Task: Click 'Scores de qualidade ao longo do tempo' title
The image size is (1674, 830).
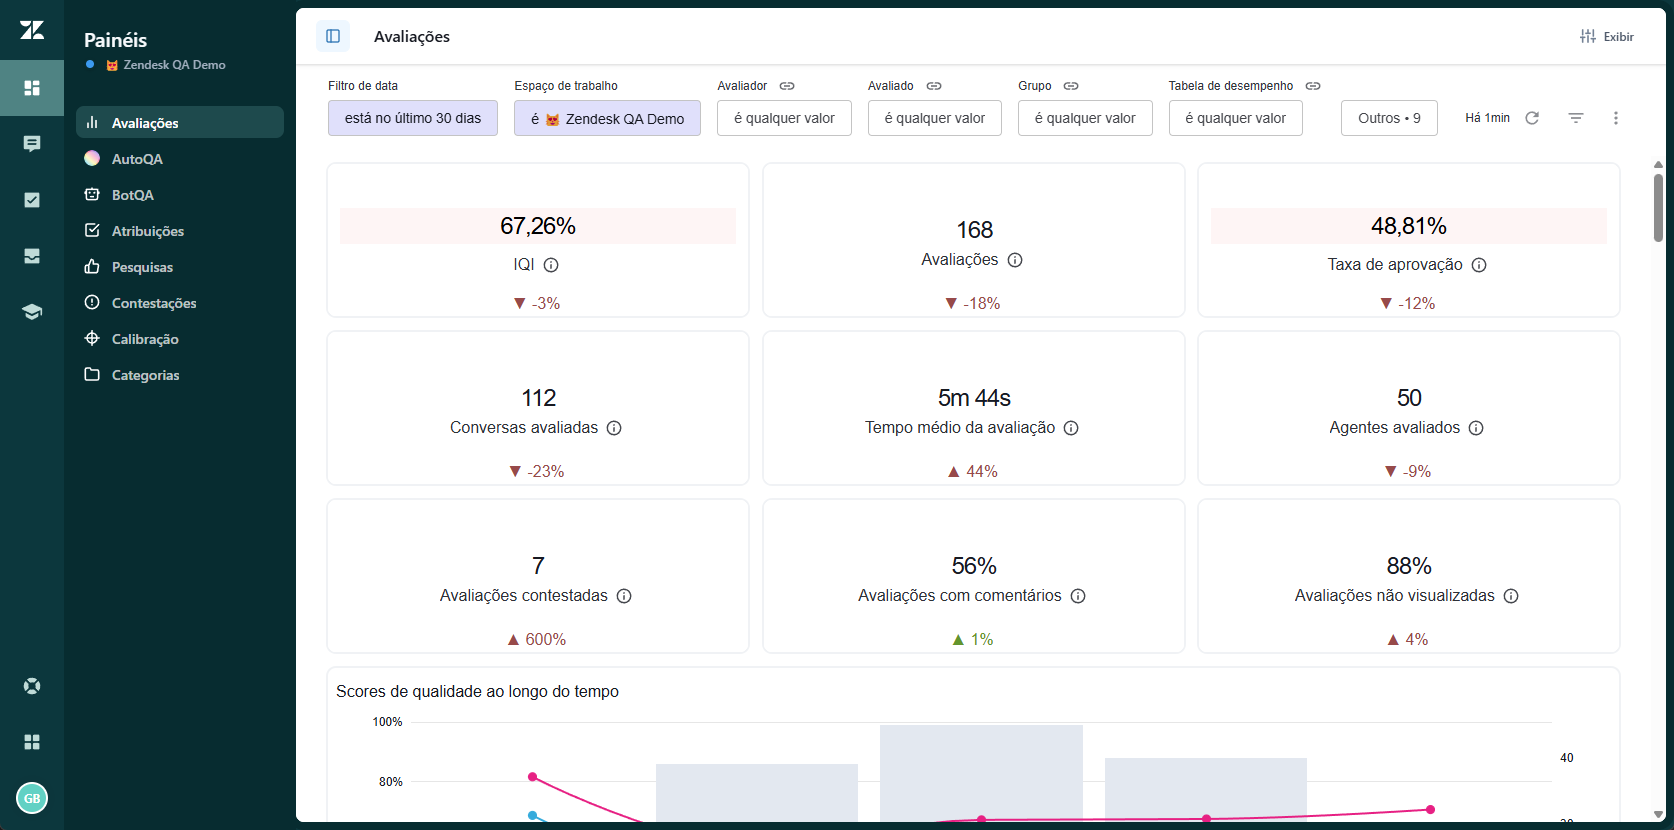Action: coord(477,691)
